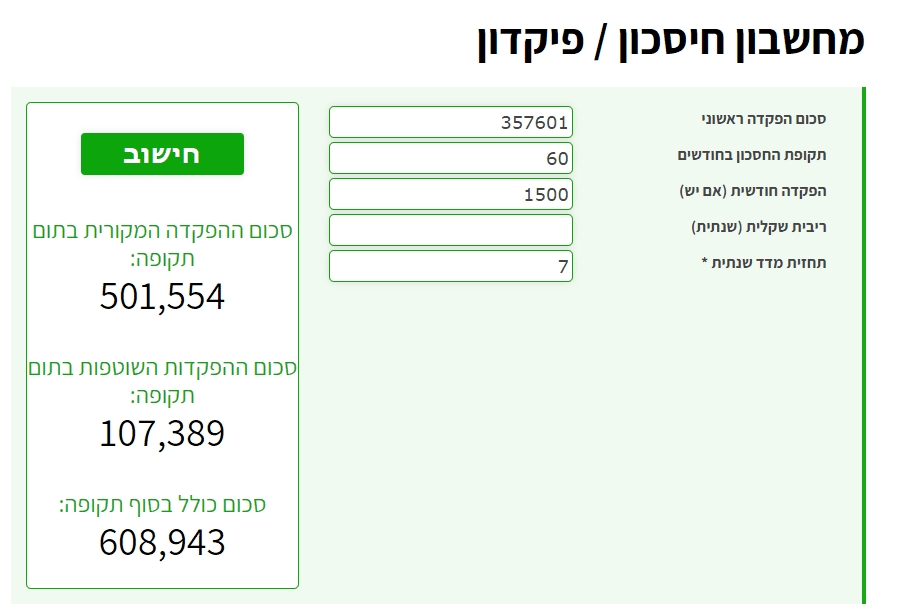Screen dimensions: 906x613
Task: Click the green vertical bar beside the form labels
Action: (863, 340)
